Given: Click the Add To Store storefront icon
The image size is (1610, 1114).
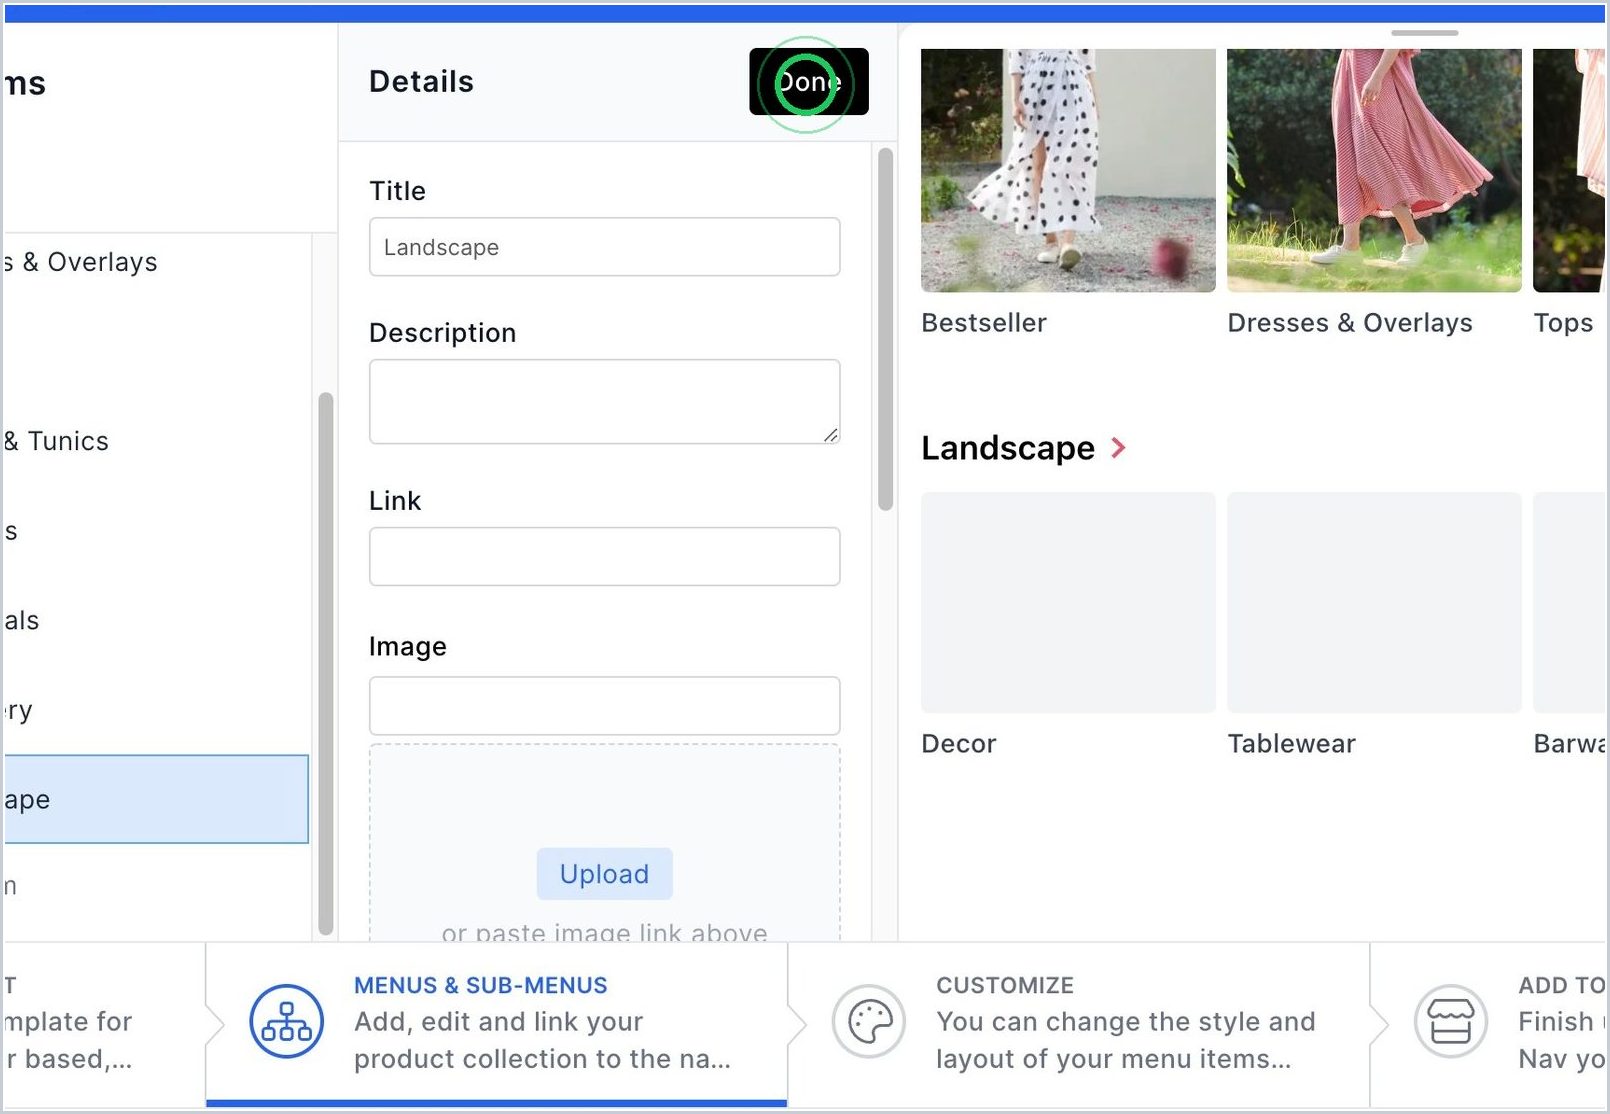Looking at the screenshot, I should (x=1451, y=1021).
